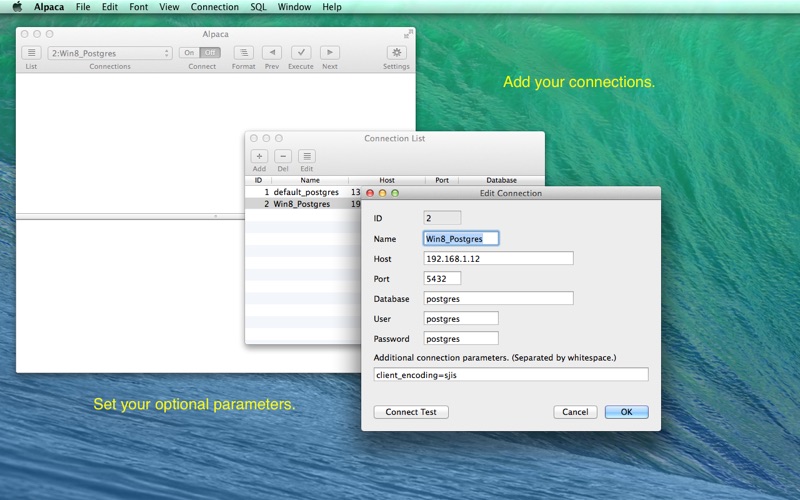Close the Edit Connection dialog with red button
The image size is (800, 500).
[370, 193]
